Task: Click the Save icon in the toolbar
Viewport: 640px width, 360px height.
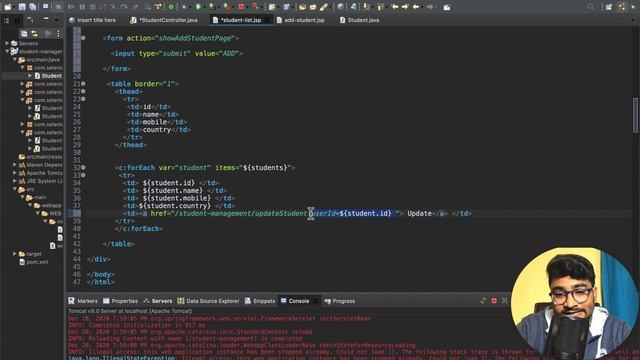Action: pyautogui.click(x=22, y=7)
